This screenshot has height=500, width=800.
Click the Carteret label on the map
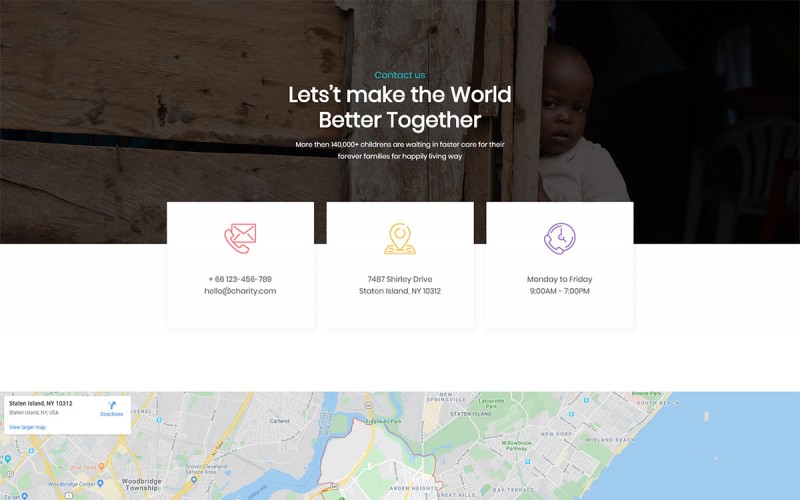pos(280,421)
